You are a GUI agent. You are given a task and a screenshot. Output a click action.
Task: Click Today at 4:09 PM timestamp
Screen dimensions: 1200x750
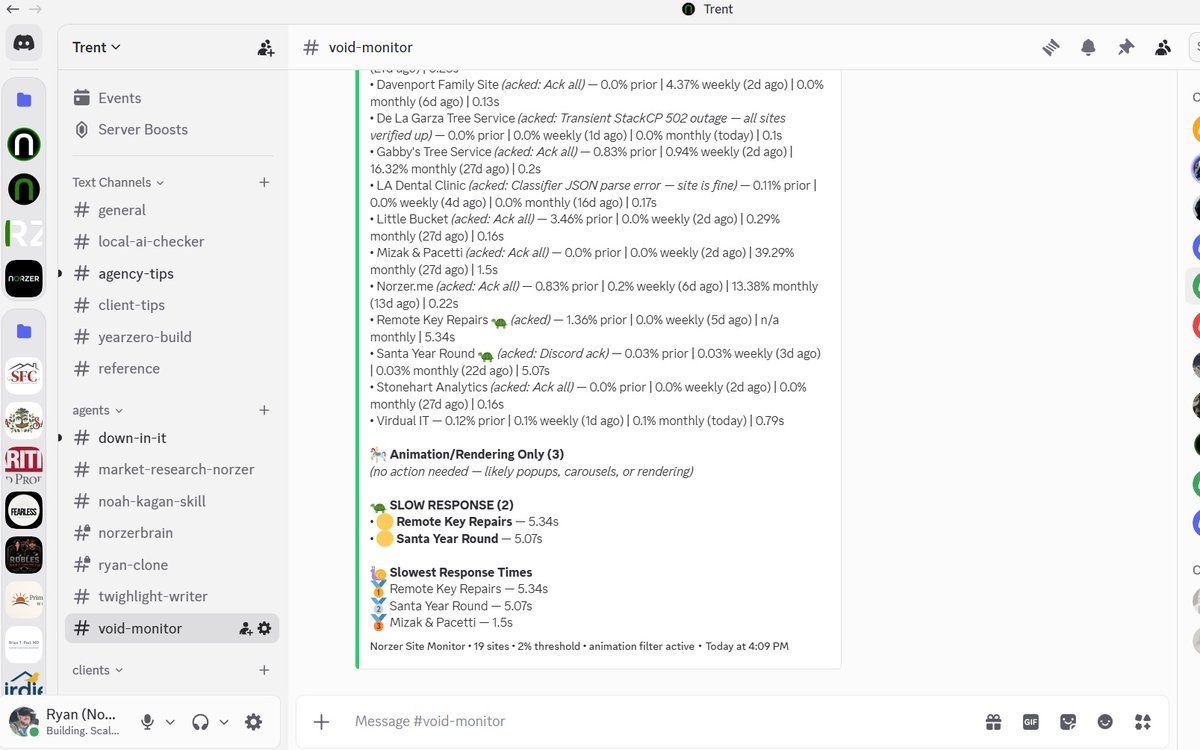[x=747, y=646]
